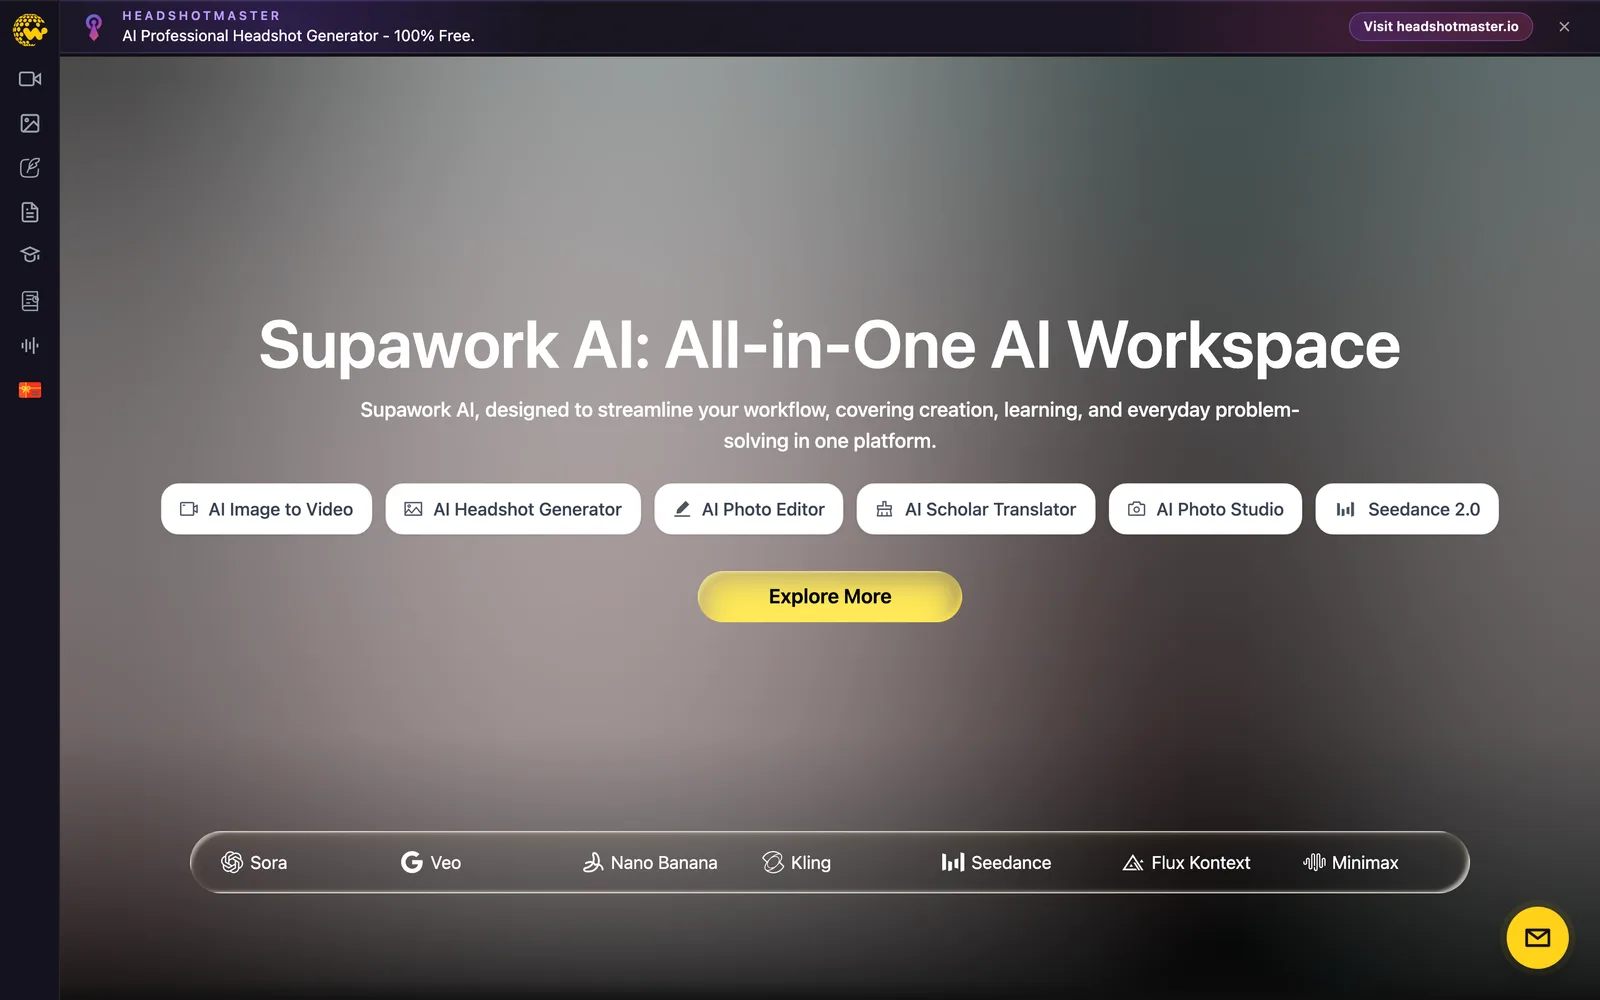1600x1000 pixels.
Task: Select Veo in the model bar
Action: [431, 862]
